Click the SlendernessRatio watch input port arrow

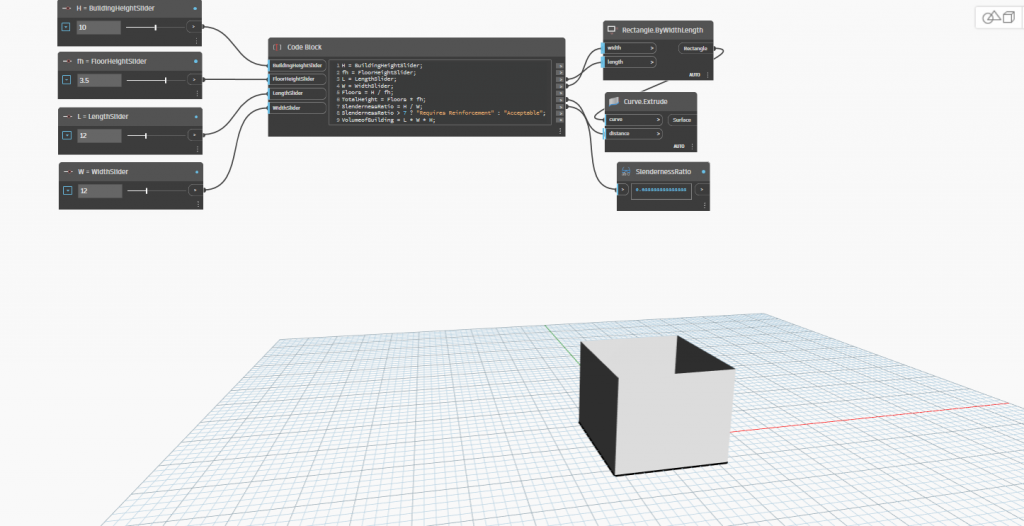point(622,190)
